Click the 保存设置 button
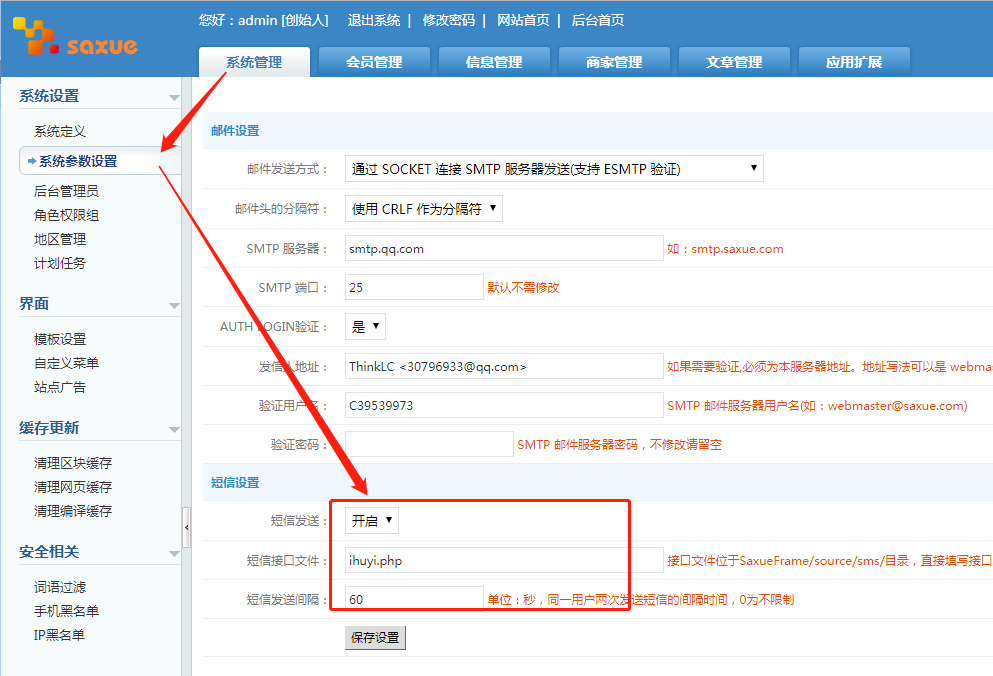This screenshot has height=676, width=993. click(375, 638)
